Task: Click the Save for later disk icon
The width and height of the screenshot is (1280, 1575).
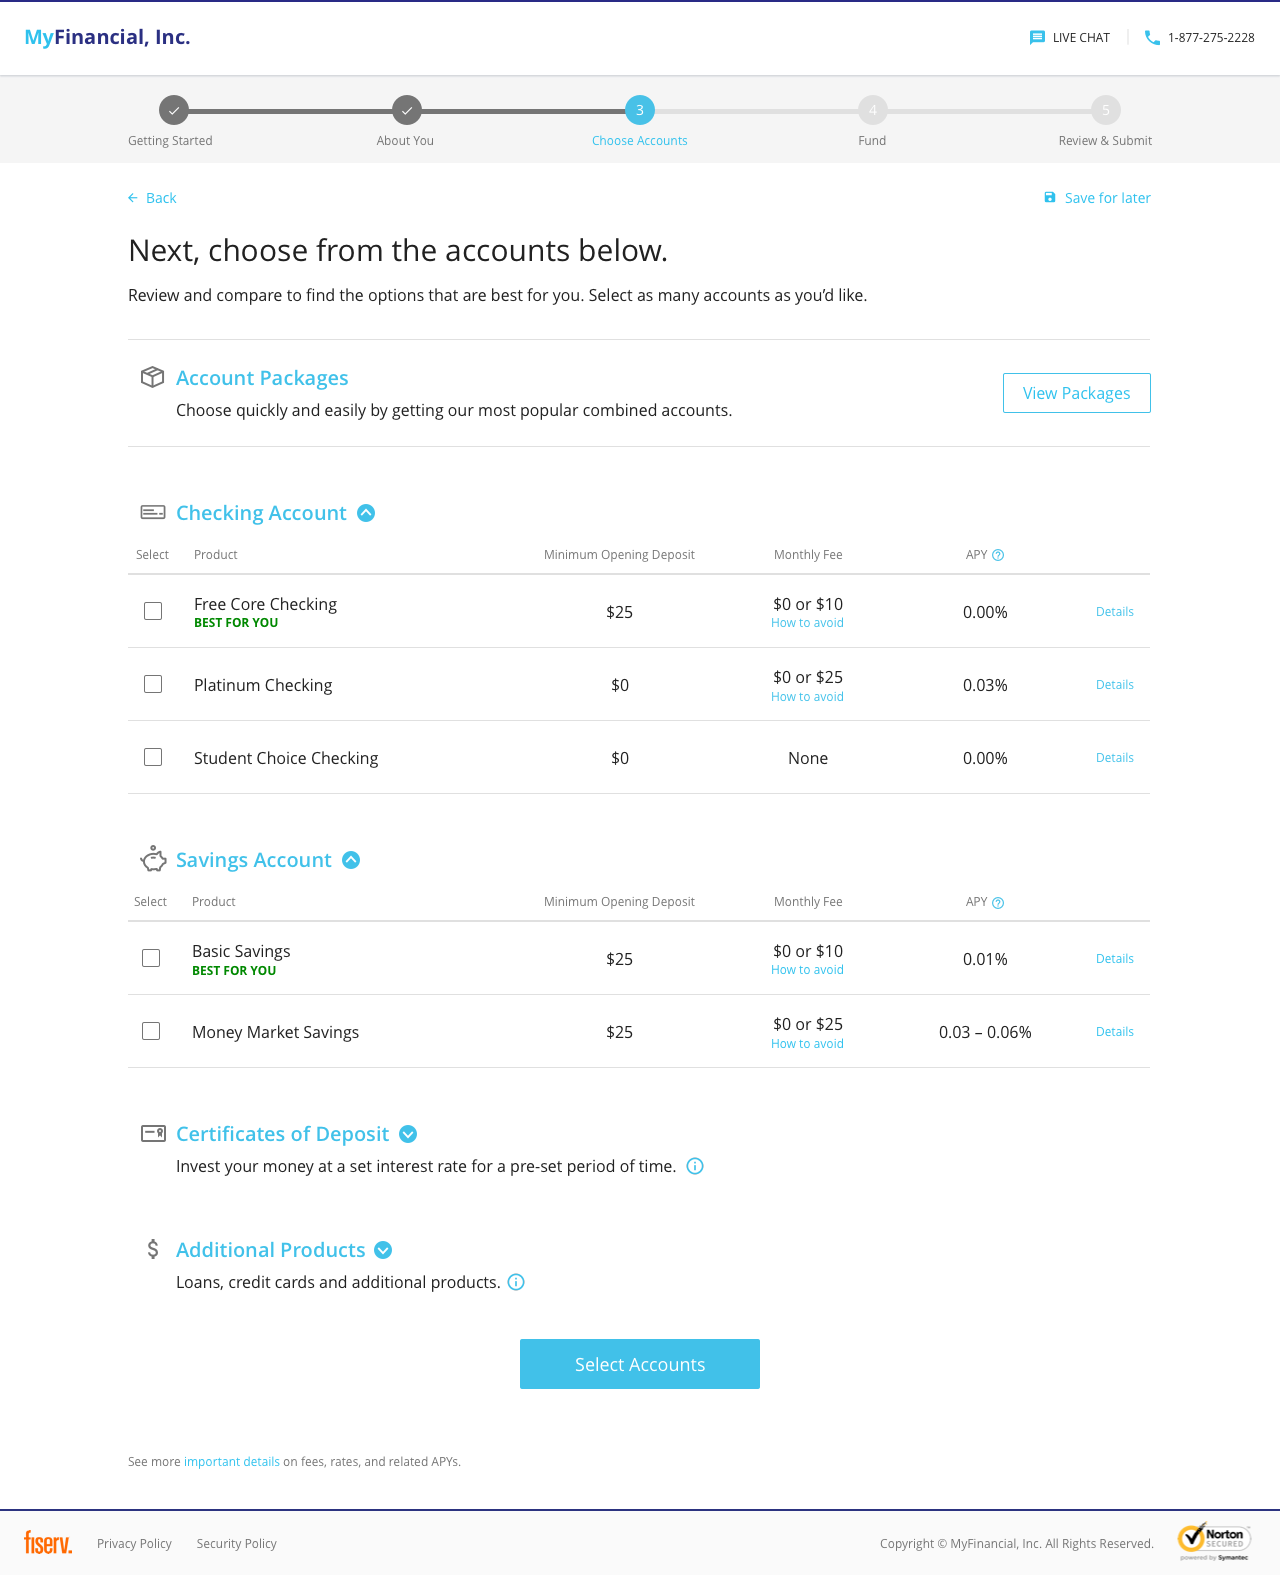Action: coord(1050,198)
